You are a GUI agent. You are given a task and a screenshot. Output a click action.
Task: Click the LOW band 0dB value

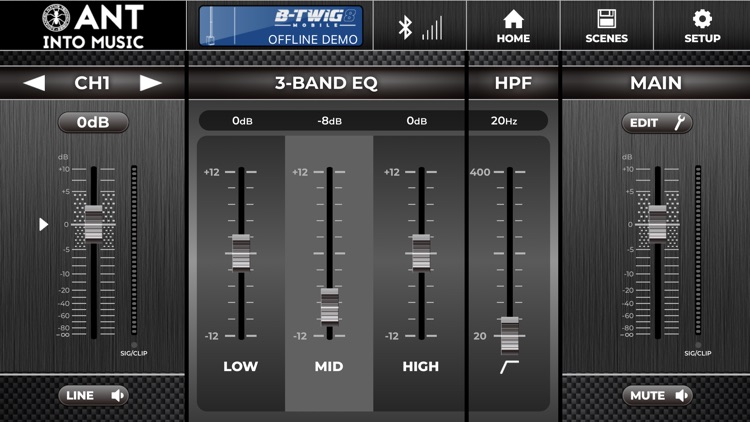pyautogui.click(x=242, y=121)
